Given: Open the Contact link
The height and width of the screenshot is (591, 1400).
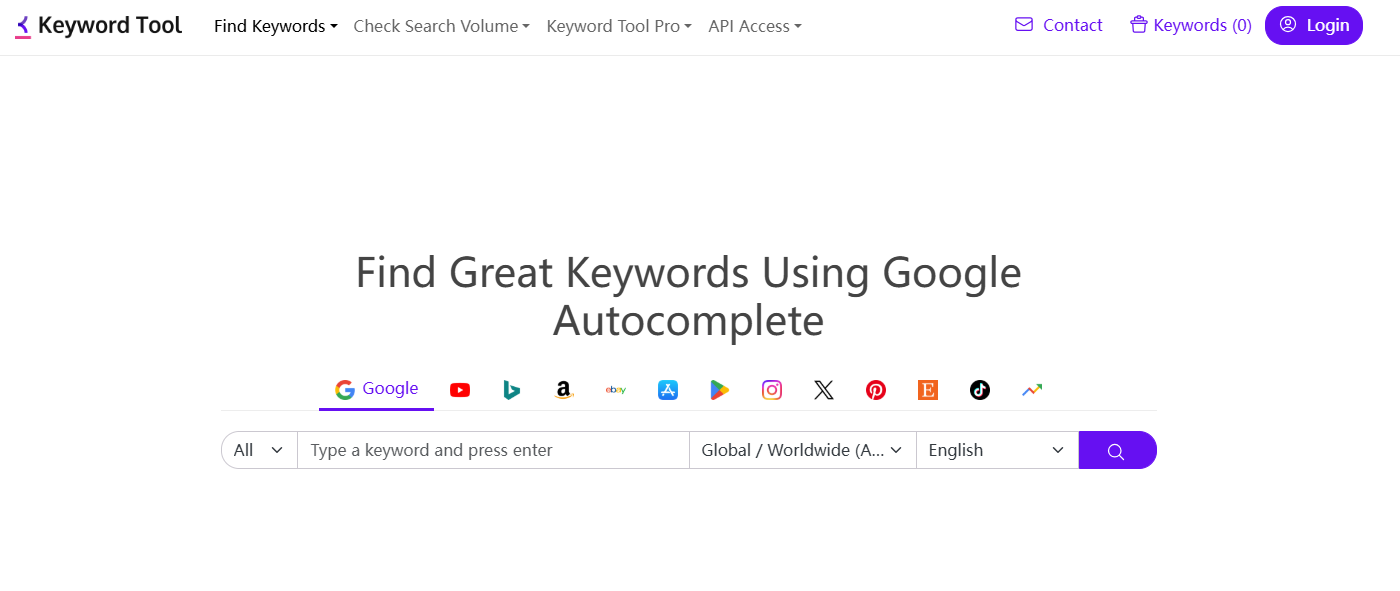Looking at the screenshot, I should (x=1058, y=25).
